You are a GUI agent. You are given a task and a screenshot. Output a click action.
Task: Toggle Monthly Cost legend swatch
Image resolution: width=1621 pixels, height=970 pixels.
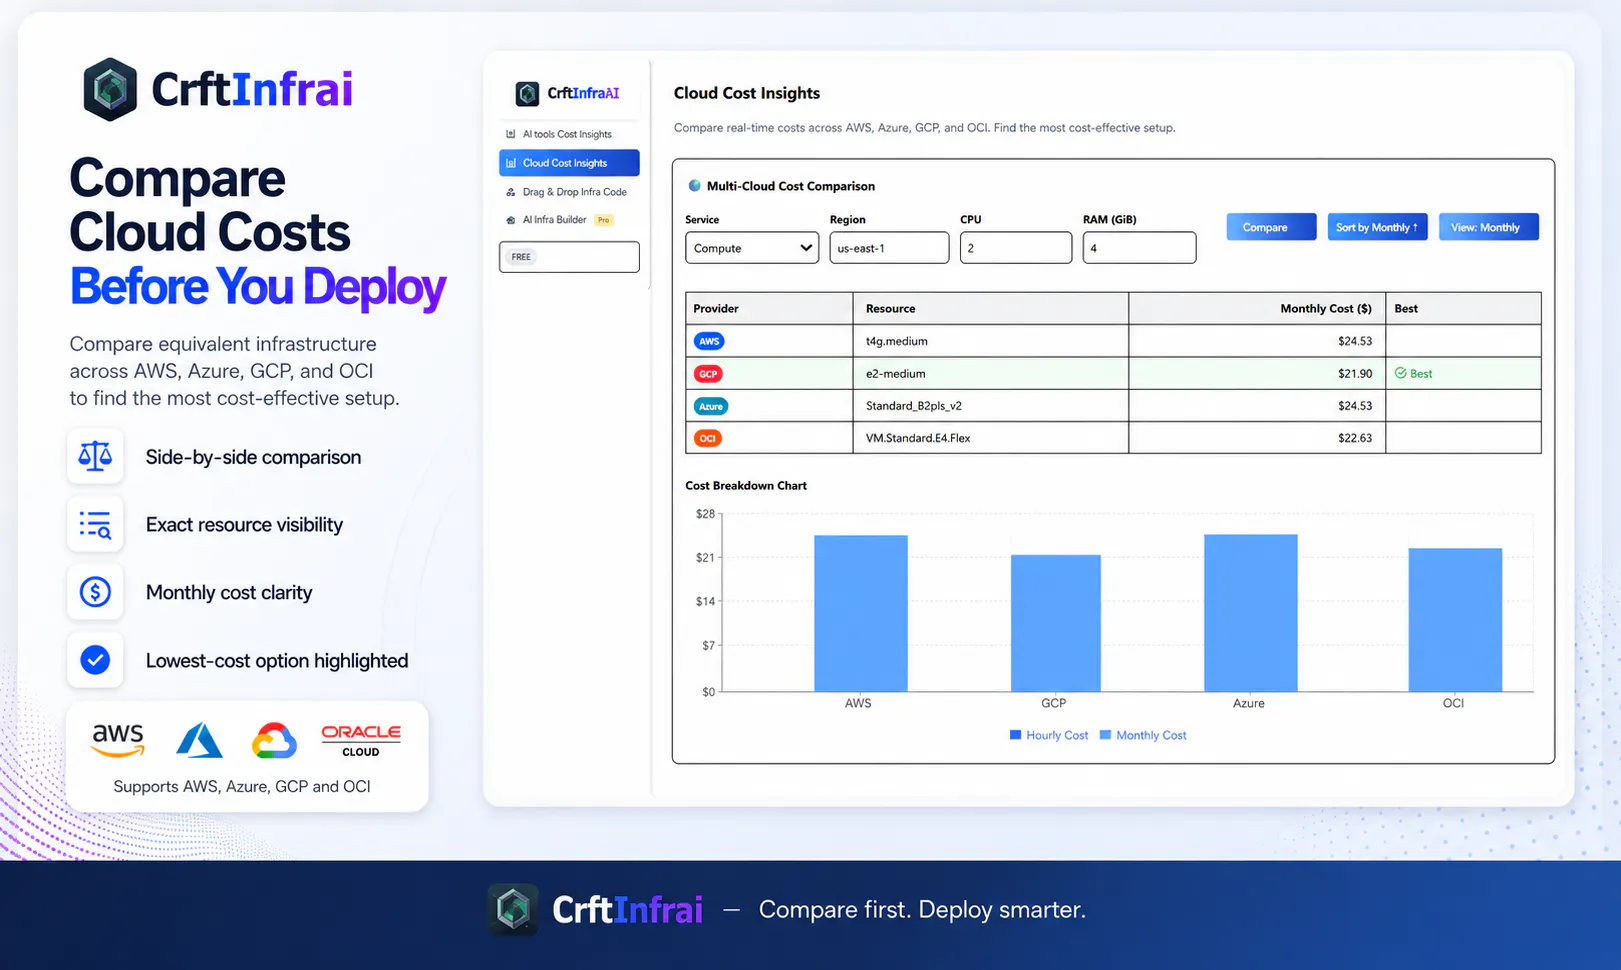click(1106, 735)
